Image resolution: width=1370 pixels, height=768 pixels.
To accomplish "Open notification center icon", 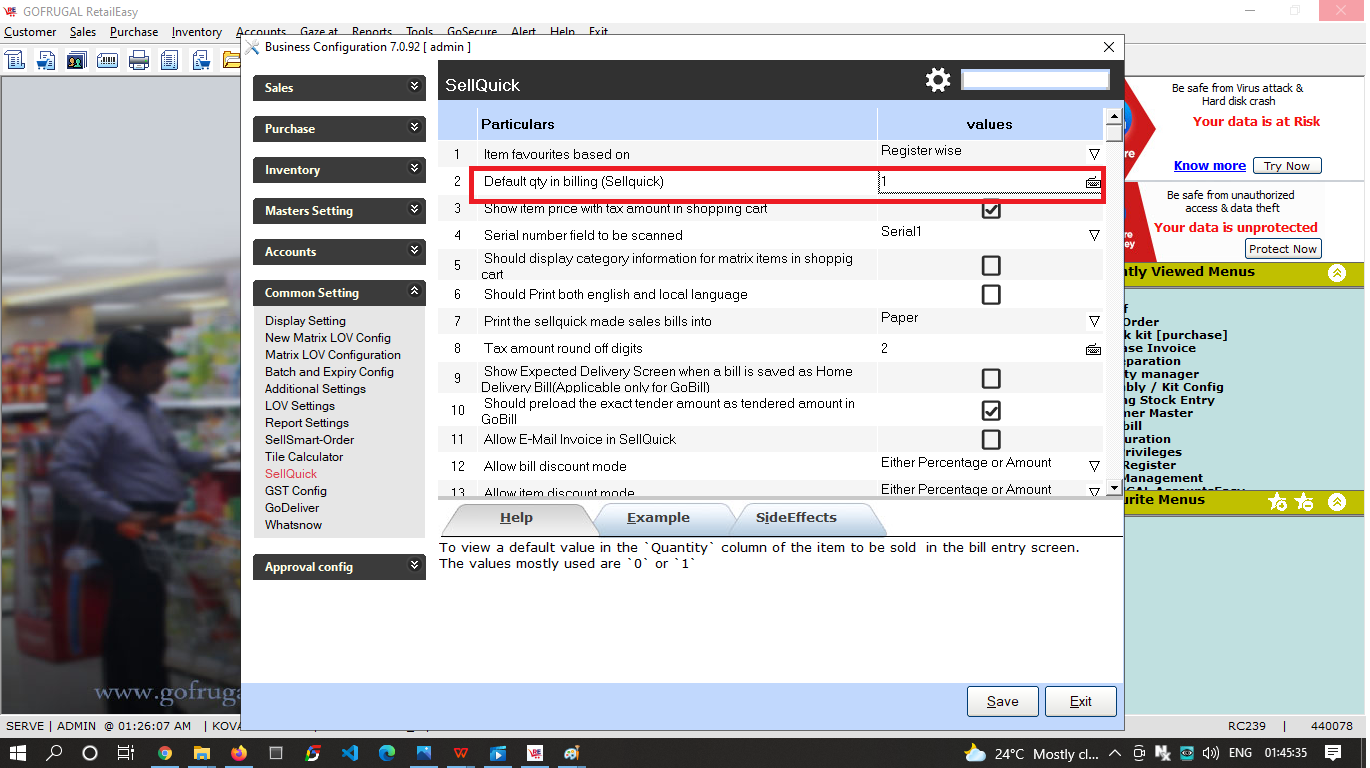I will click(x=1333, y=753).
